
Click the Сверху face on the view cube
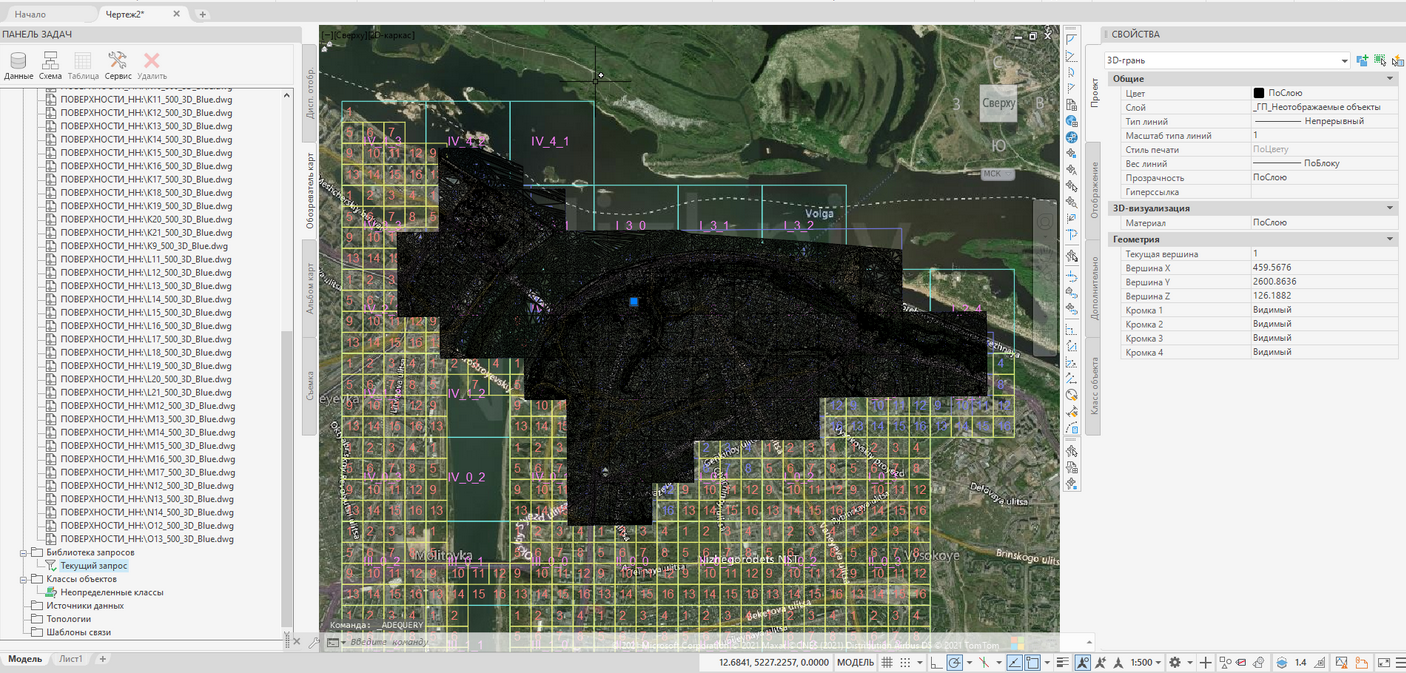coord(998,103)
